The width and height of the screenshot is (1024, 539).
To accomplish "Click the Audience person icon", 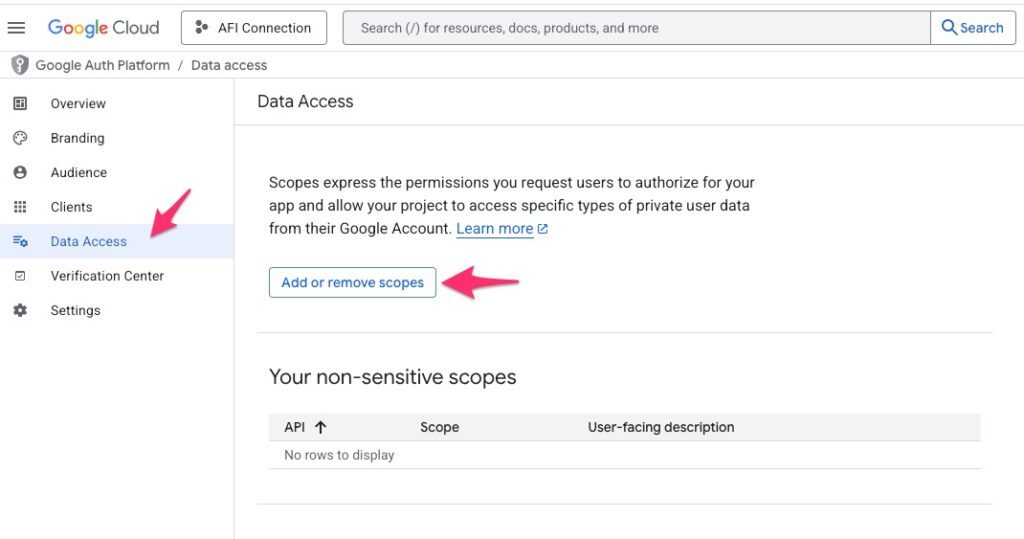I will (x=20, y=172).
